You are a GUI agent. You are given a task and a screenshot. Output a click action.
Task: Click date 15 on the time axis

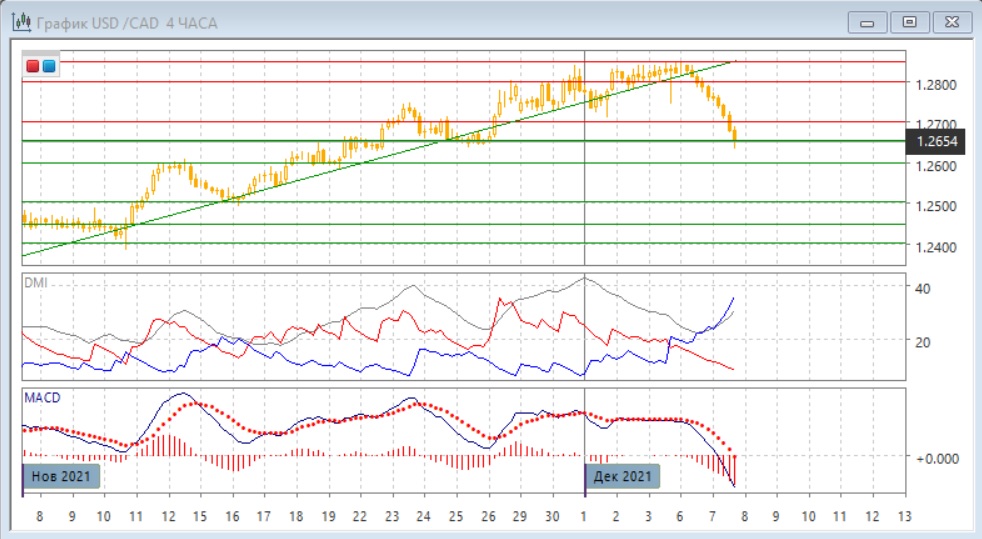point(199,516)
